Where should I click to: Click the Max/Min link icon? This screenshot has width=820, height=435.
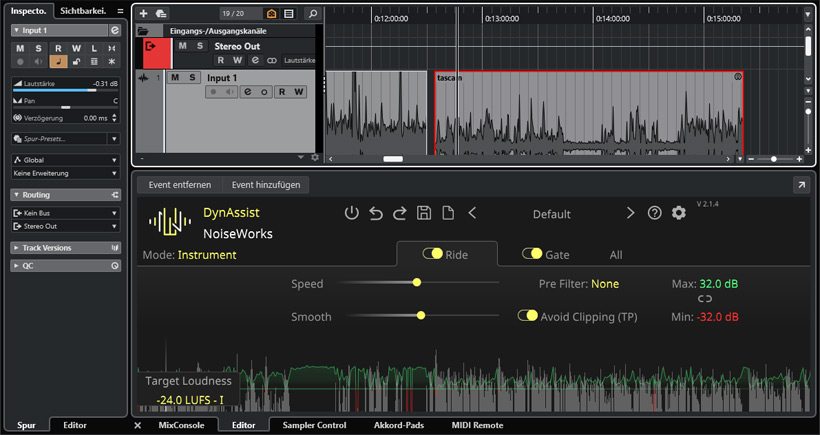705,299
